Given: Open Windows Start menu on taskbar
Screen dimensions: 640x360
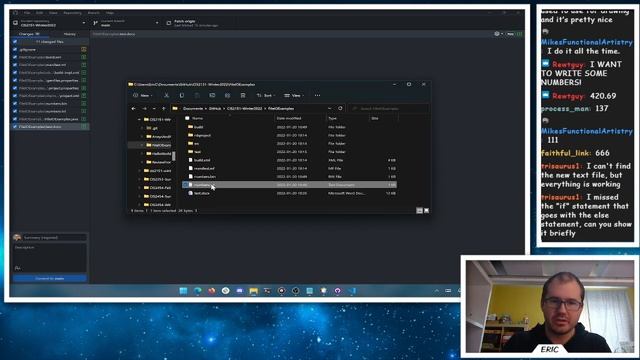Looking at the screenshot, I should pos(183,291).
